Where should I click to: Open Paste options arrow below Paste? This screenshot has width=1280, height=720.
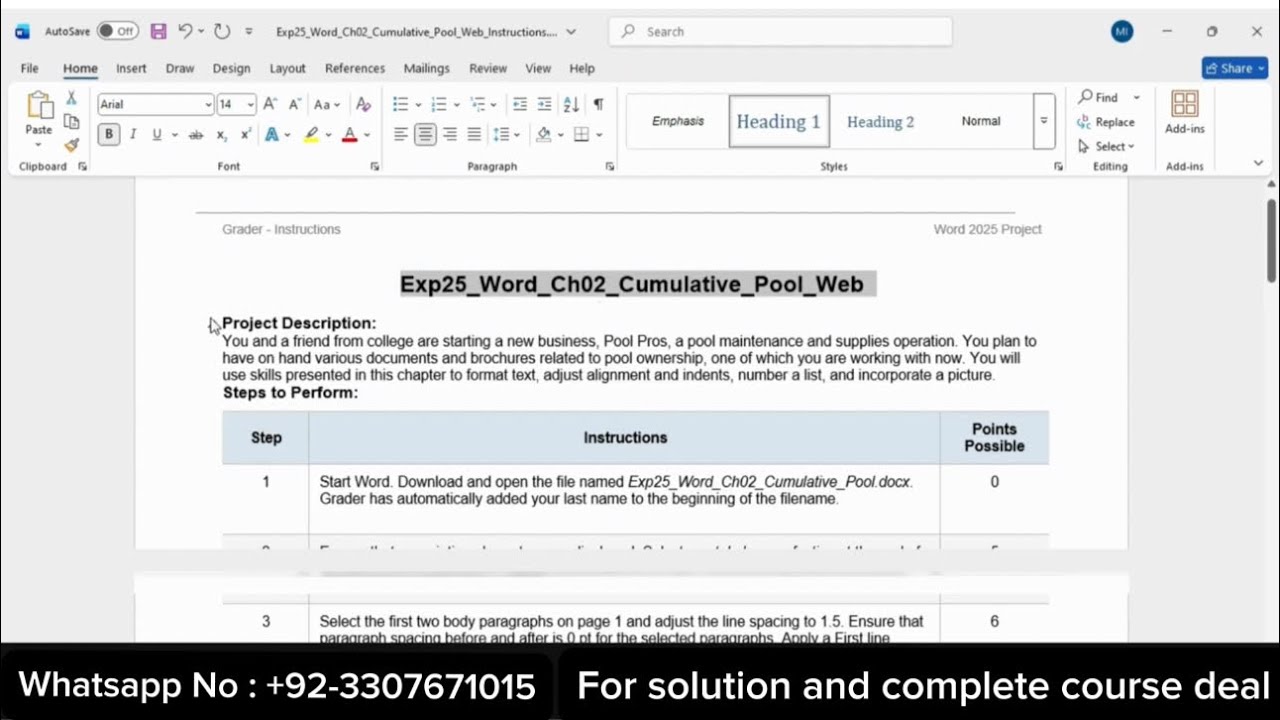point(39,143)
